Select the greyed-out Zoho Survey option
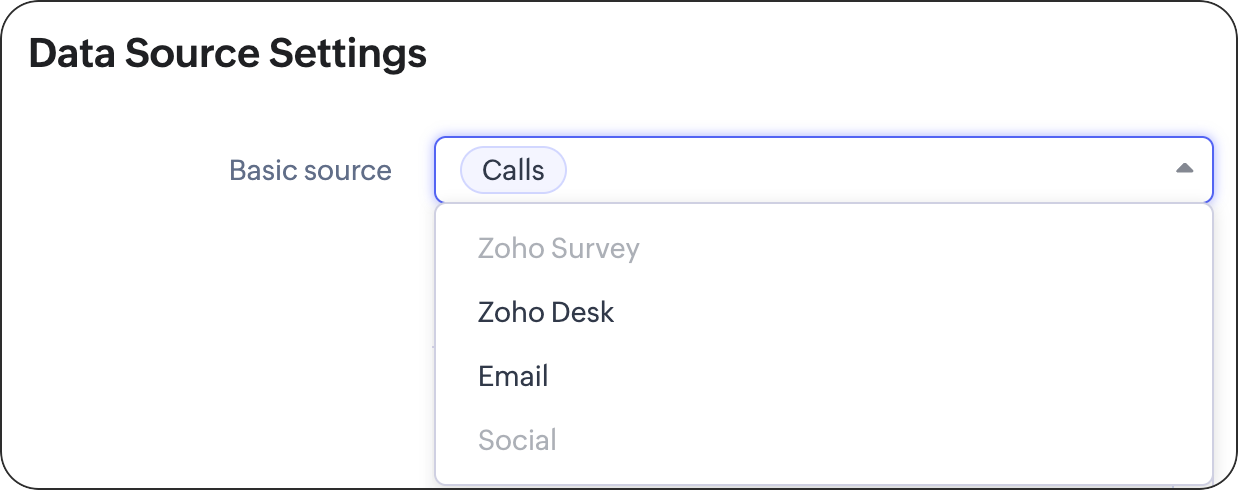This screenshot has width=1238, height=490. pyautogui.click(x=558, y=248)
